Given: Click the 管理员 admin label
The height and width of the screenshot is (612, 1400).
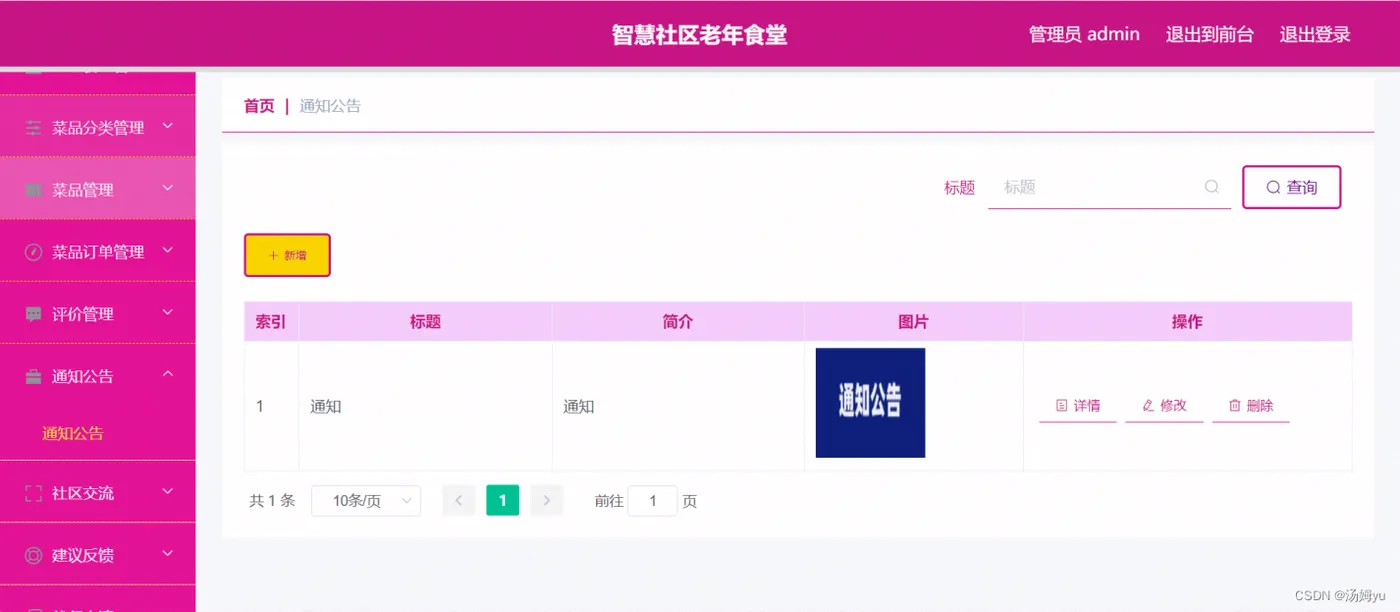Looking at the screenshot, I should click(x=1084, y=34).
